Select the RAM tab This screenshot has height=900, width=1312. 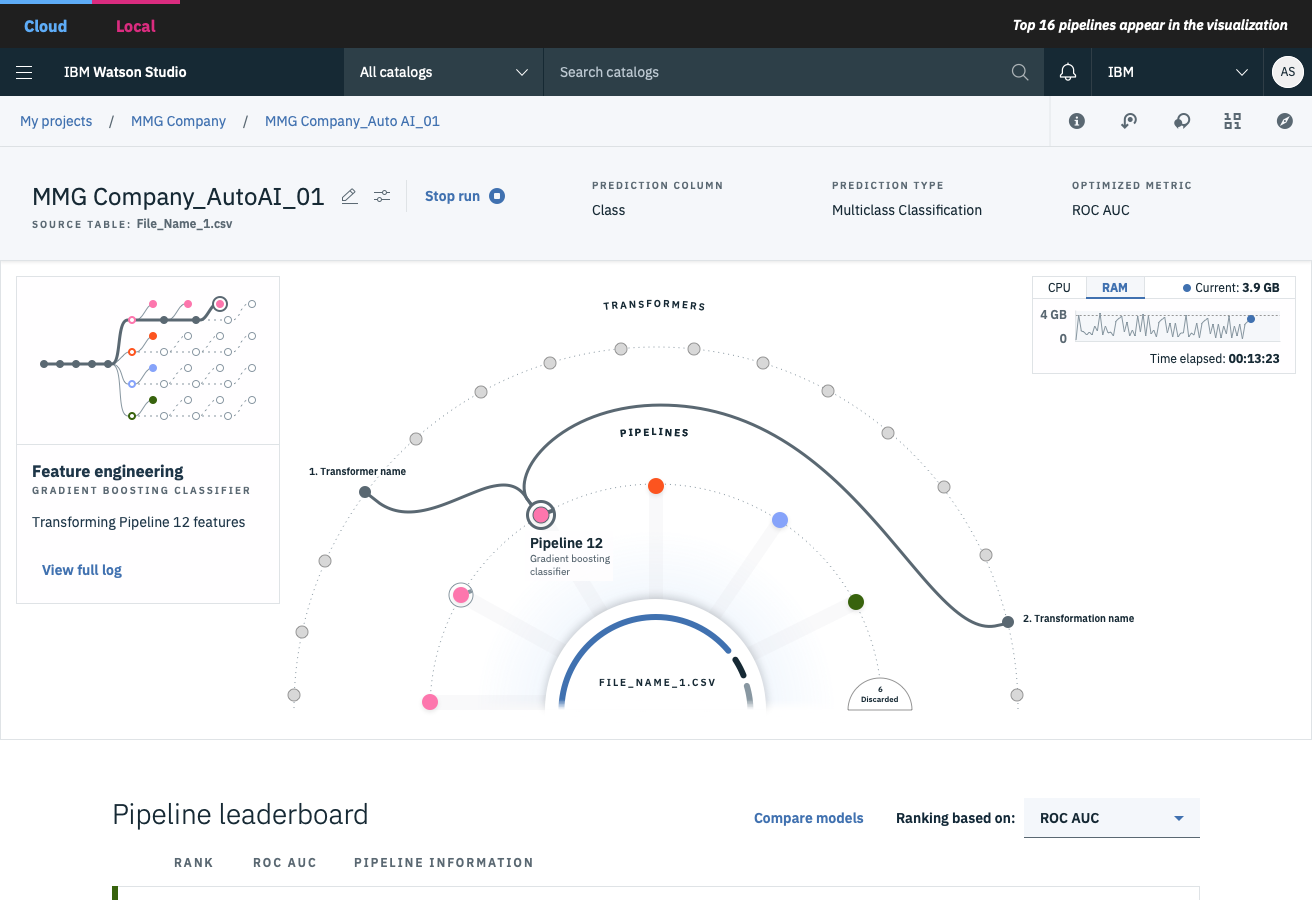click(x=1114, y=288)
